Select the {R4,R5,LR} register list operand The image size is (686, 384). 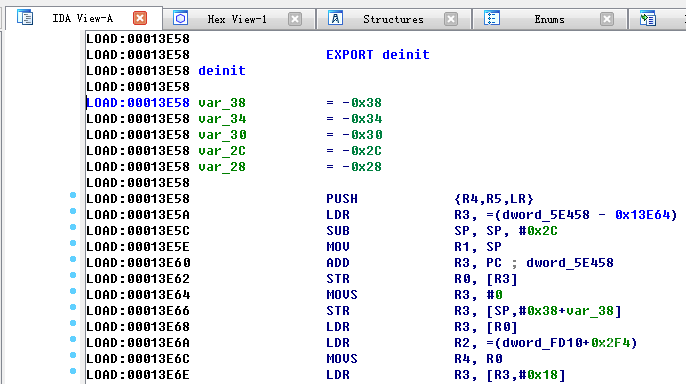coord(494,199)
